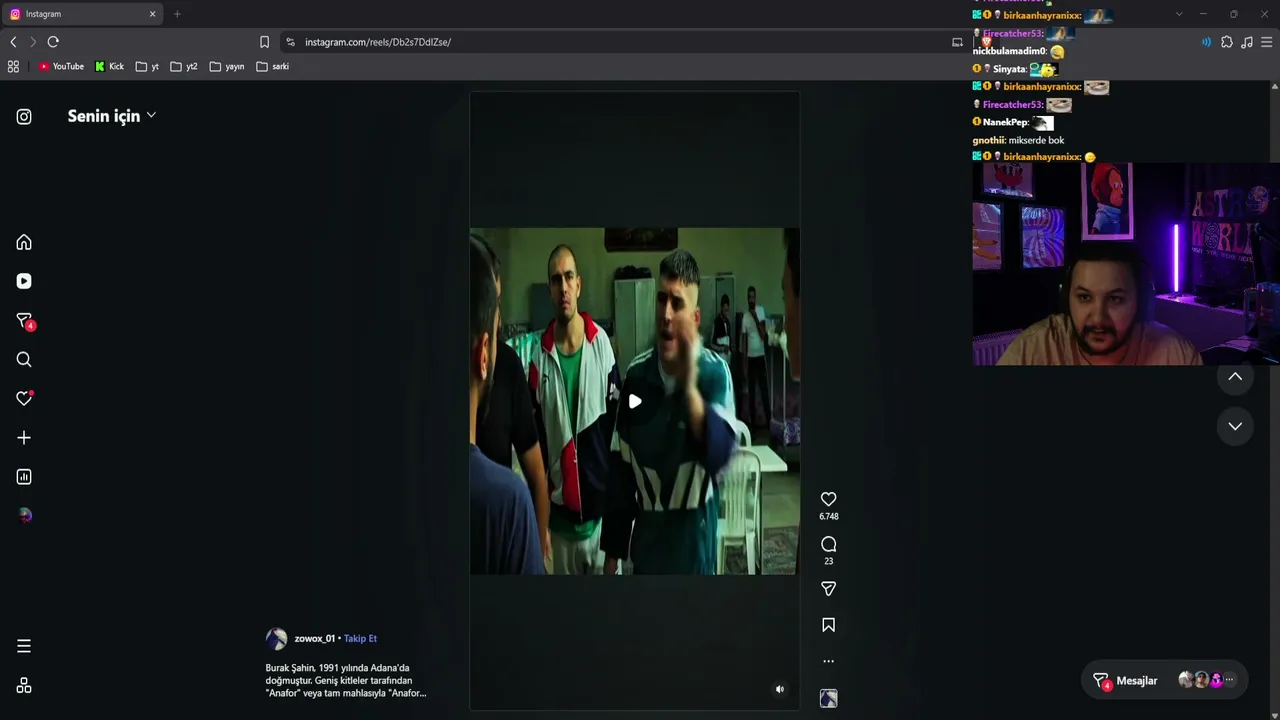The height and width of the screenshot is (720, 1280).
Task: Go to the previous reel with the up arrow
Action: (x=1235, y=377)
